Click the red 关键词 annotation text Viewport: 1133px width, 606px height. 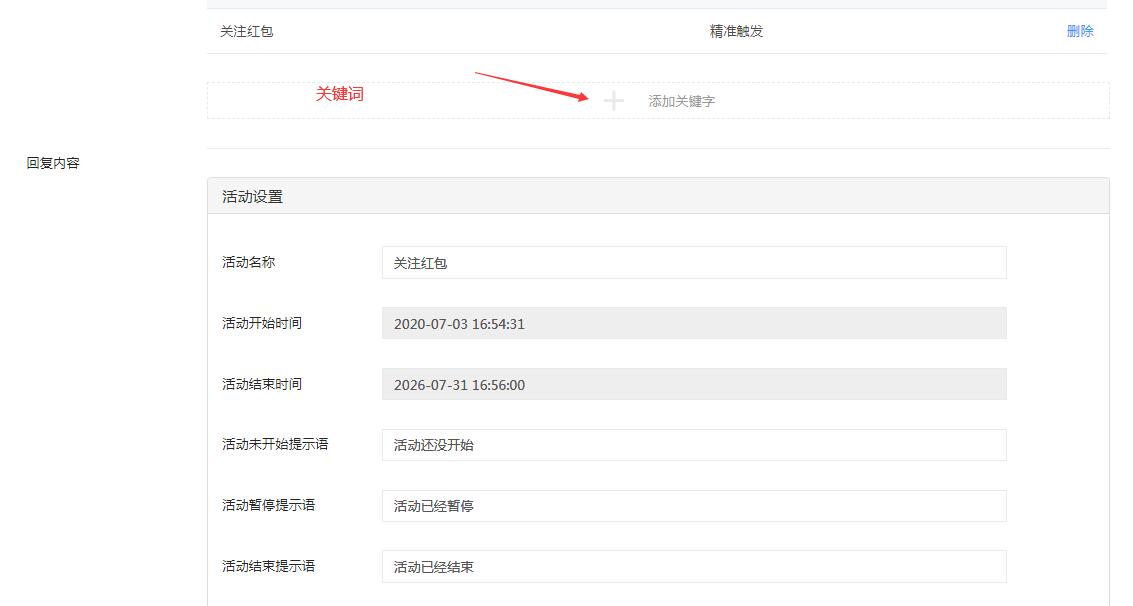click(x=340, y=94)
